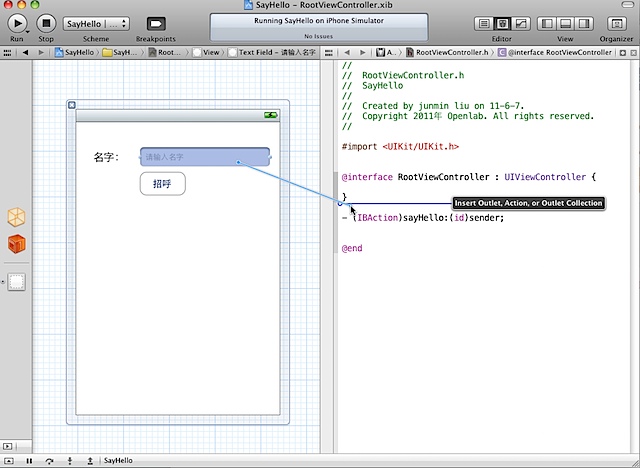Select the File's Owner cube icon
640x468 pixels.
coord(16,217)
